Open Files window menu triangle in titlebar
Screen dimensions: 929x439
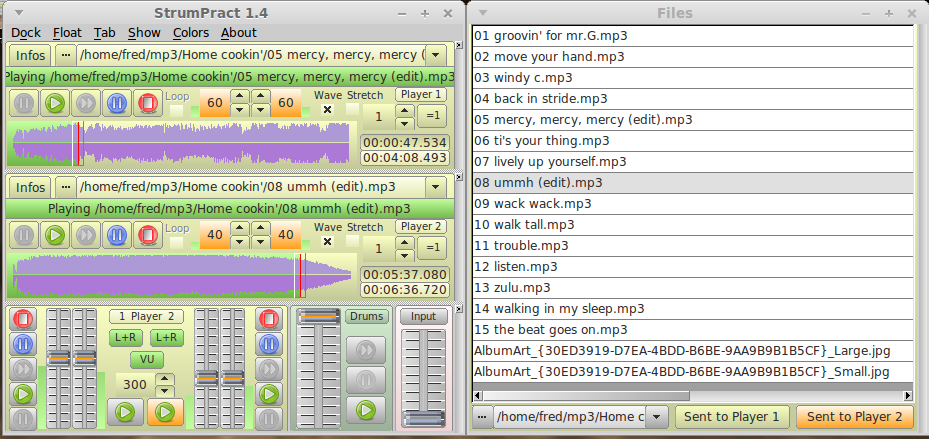(483, 13)
